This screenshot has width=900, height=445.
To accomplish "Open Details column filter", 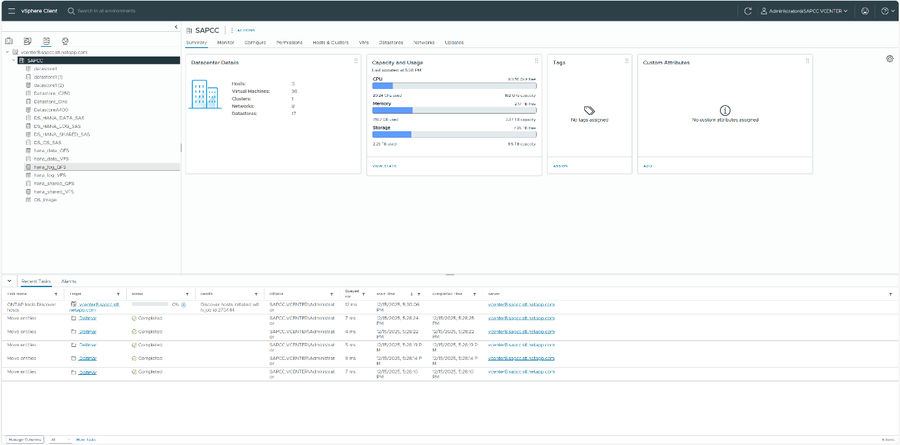I will [255, 293].
